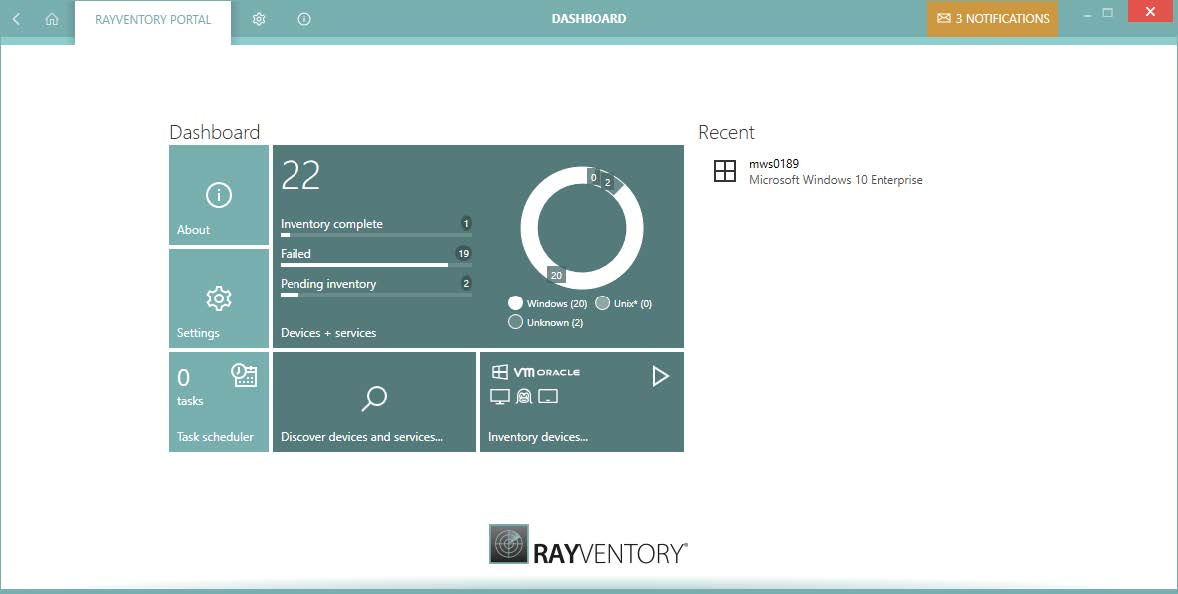Open the 3 Notifications button
Screen dimensions: 1178x594
992,19
